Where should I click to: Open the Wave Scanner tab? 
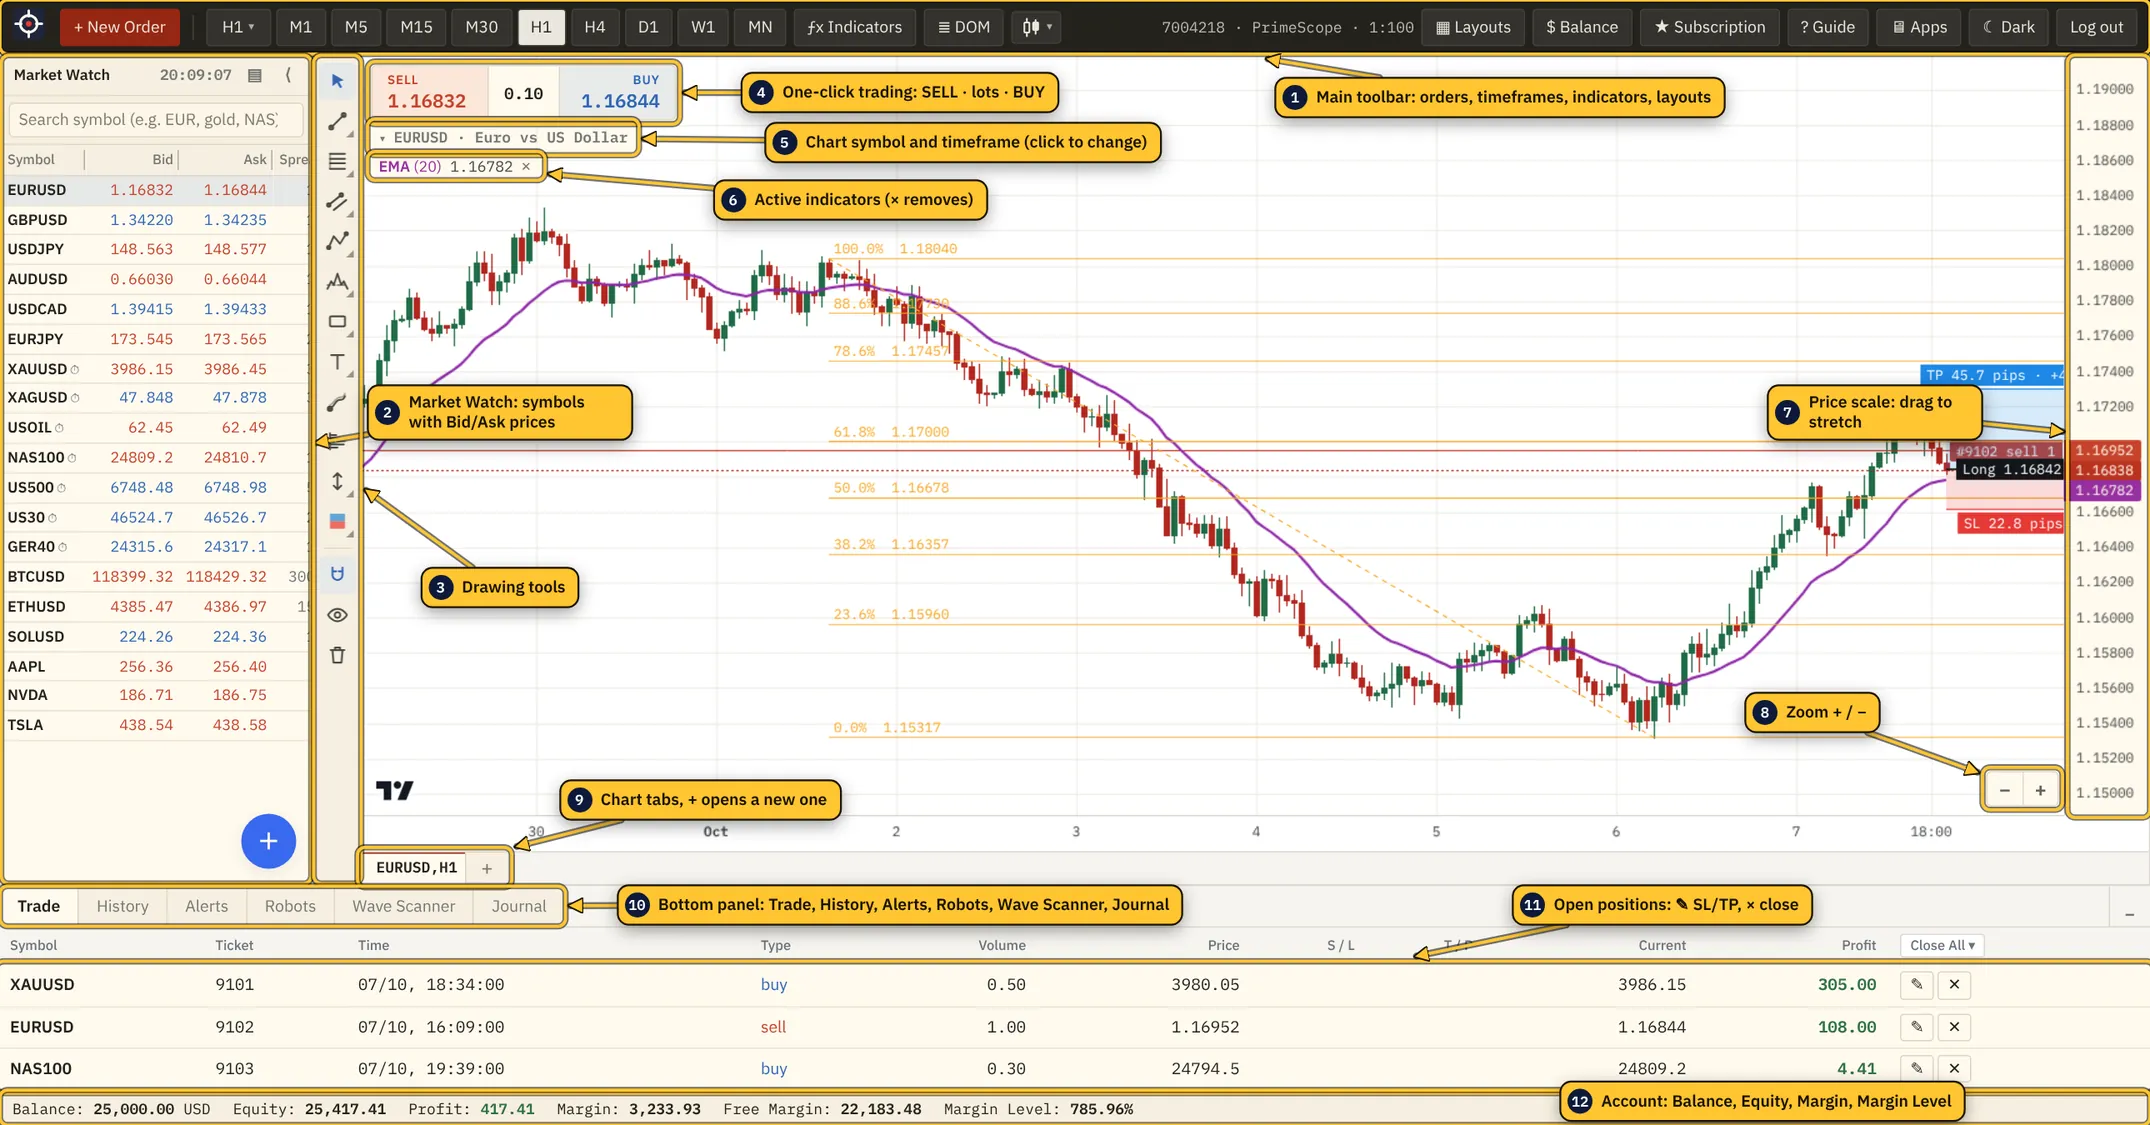(x=403, y=906)
